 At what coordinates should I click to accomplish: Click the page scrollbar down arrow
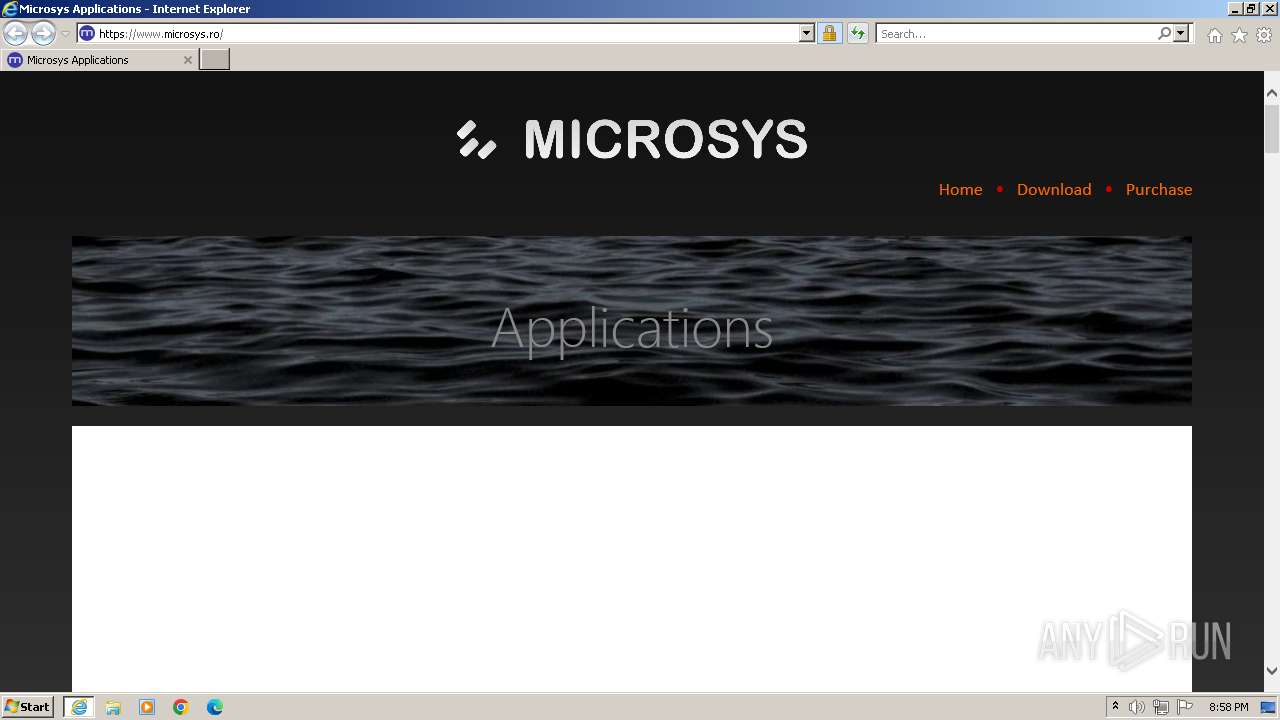point(1272,671)
